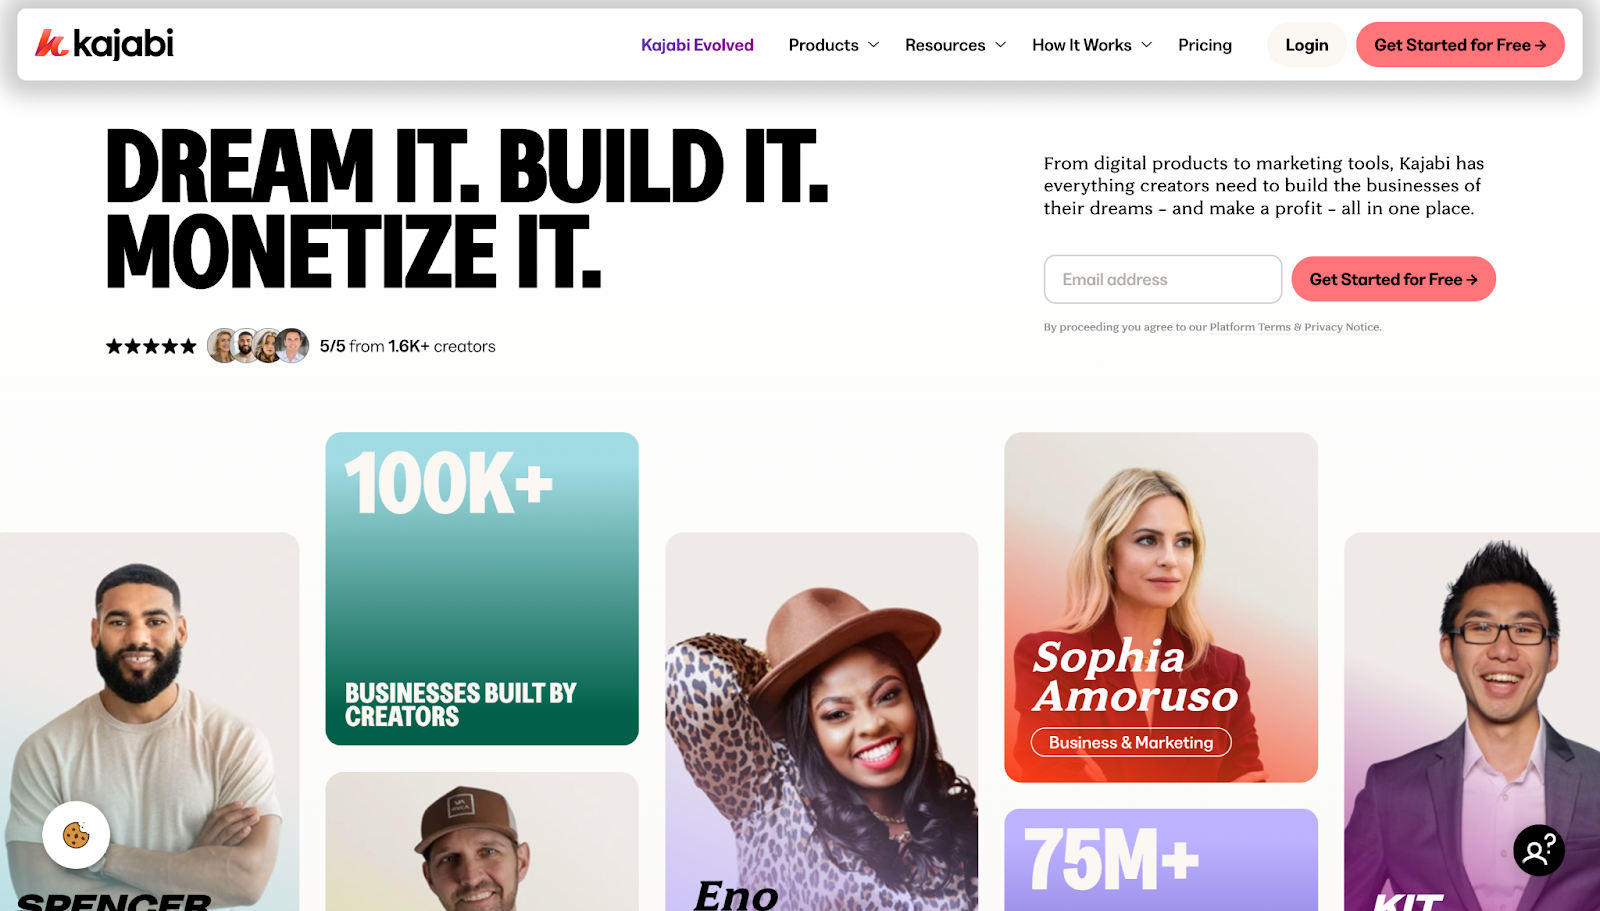Open the Privacy Notice link
Screen dimensions: 1600x911
click(1342, 327)
